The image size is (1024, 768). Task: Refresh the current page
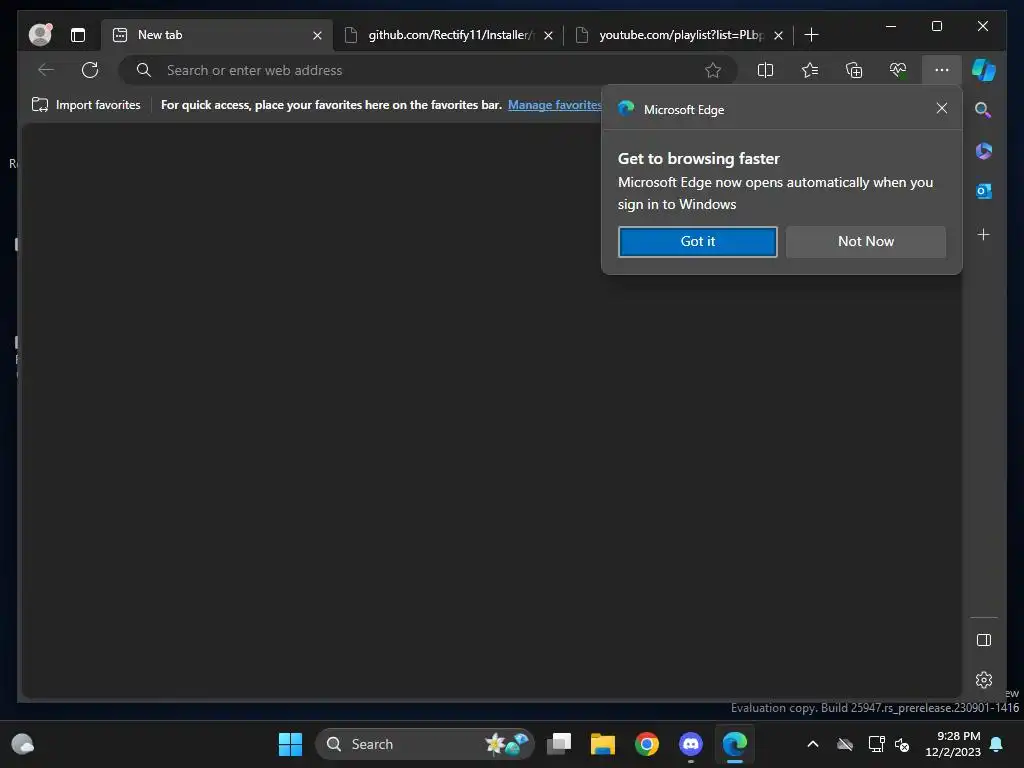click(90, 70)
